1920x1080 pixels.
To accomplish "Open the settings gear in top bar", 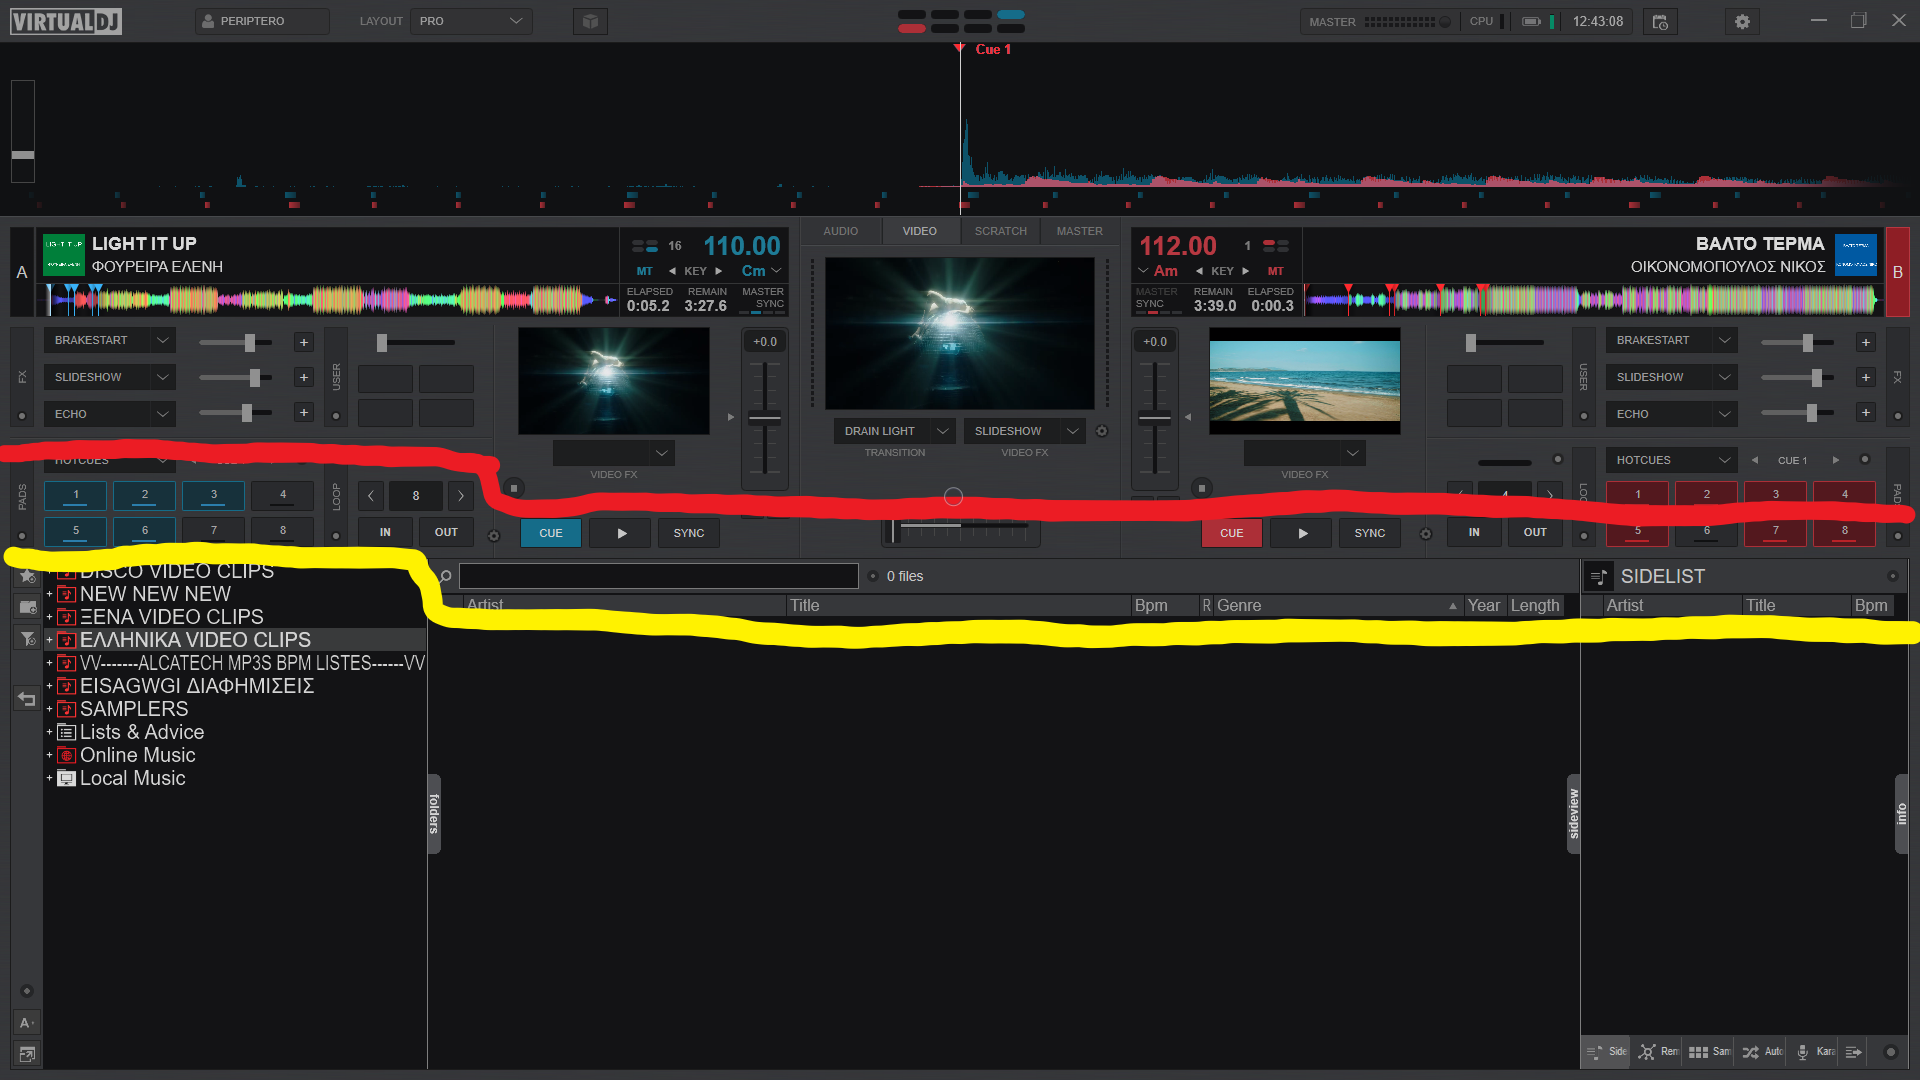I will (x=1742, y=21).
